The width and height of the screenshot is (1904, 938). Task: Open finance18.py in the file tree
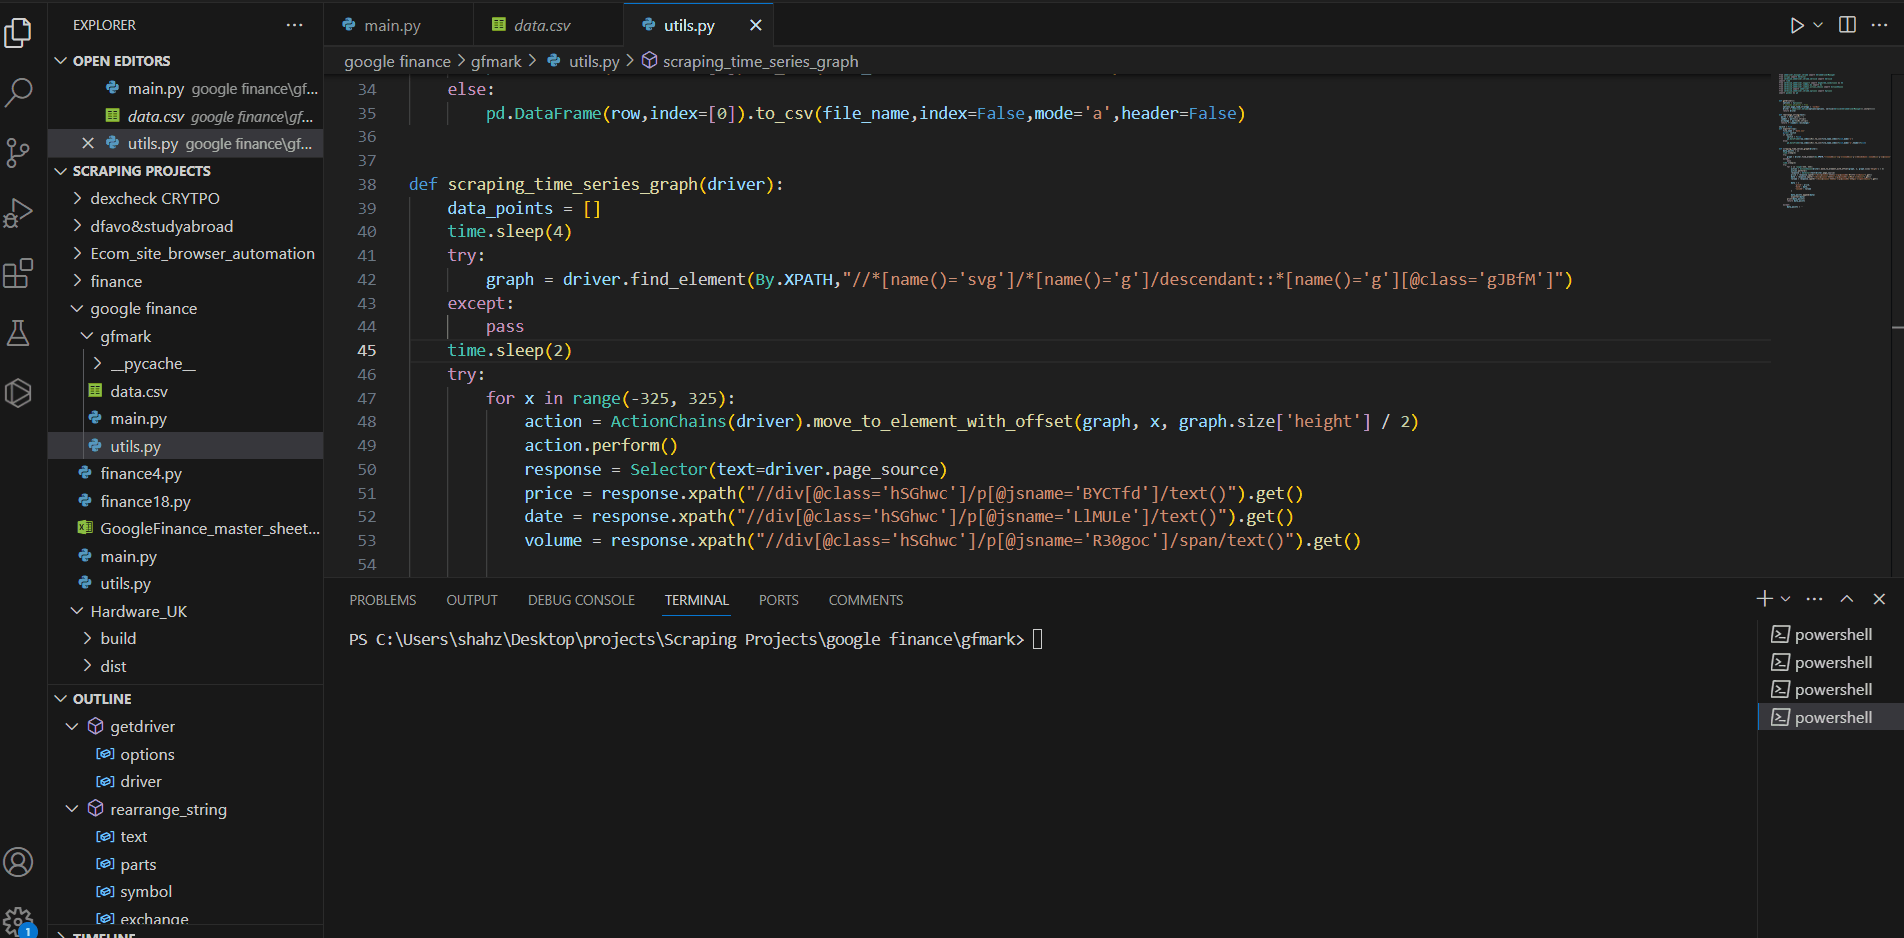[185, 502]
